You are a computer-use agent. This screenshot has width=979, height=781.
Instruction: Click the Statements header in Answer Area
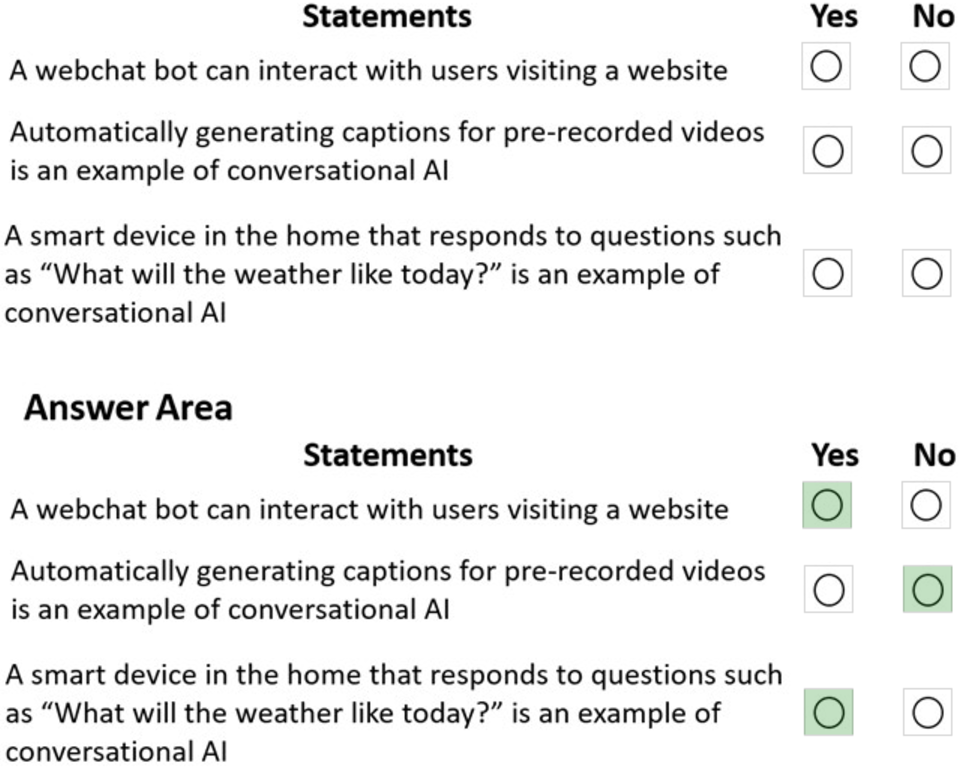click(387, 456)
